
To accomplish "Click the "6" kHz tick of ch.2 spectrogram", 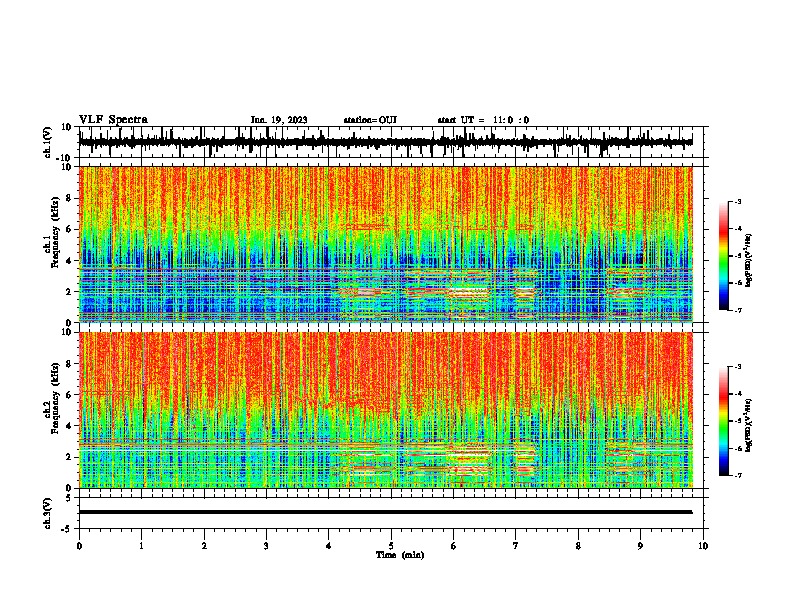I will pyautogui.click(x=69, y=395).
